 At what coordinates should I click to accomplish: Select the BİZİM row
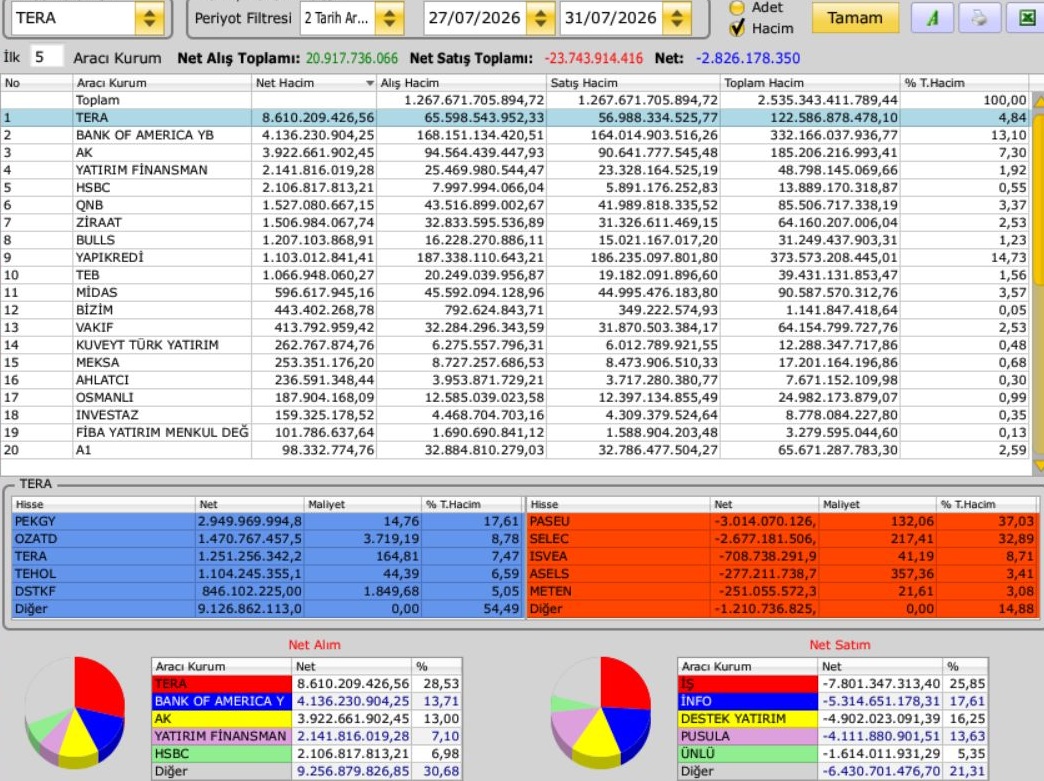pyautogui.click(x=515, y=310)
